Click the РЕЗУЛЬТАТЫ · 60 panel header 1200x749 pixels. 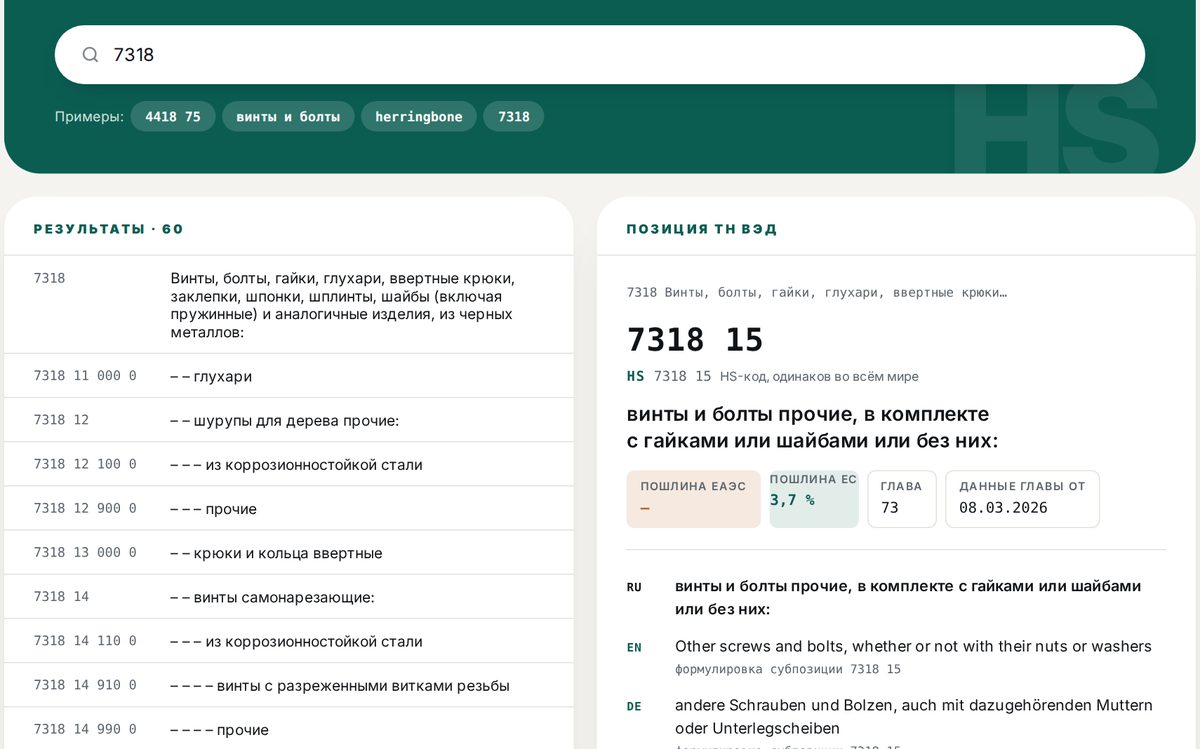pyautogui.click(x=109, y=229)
